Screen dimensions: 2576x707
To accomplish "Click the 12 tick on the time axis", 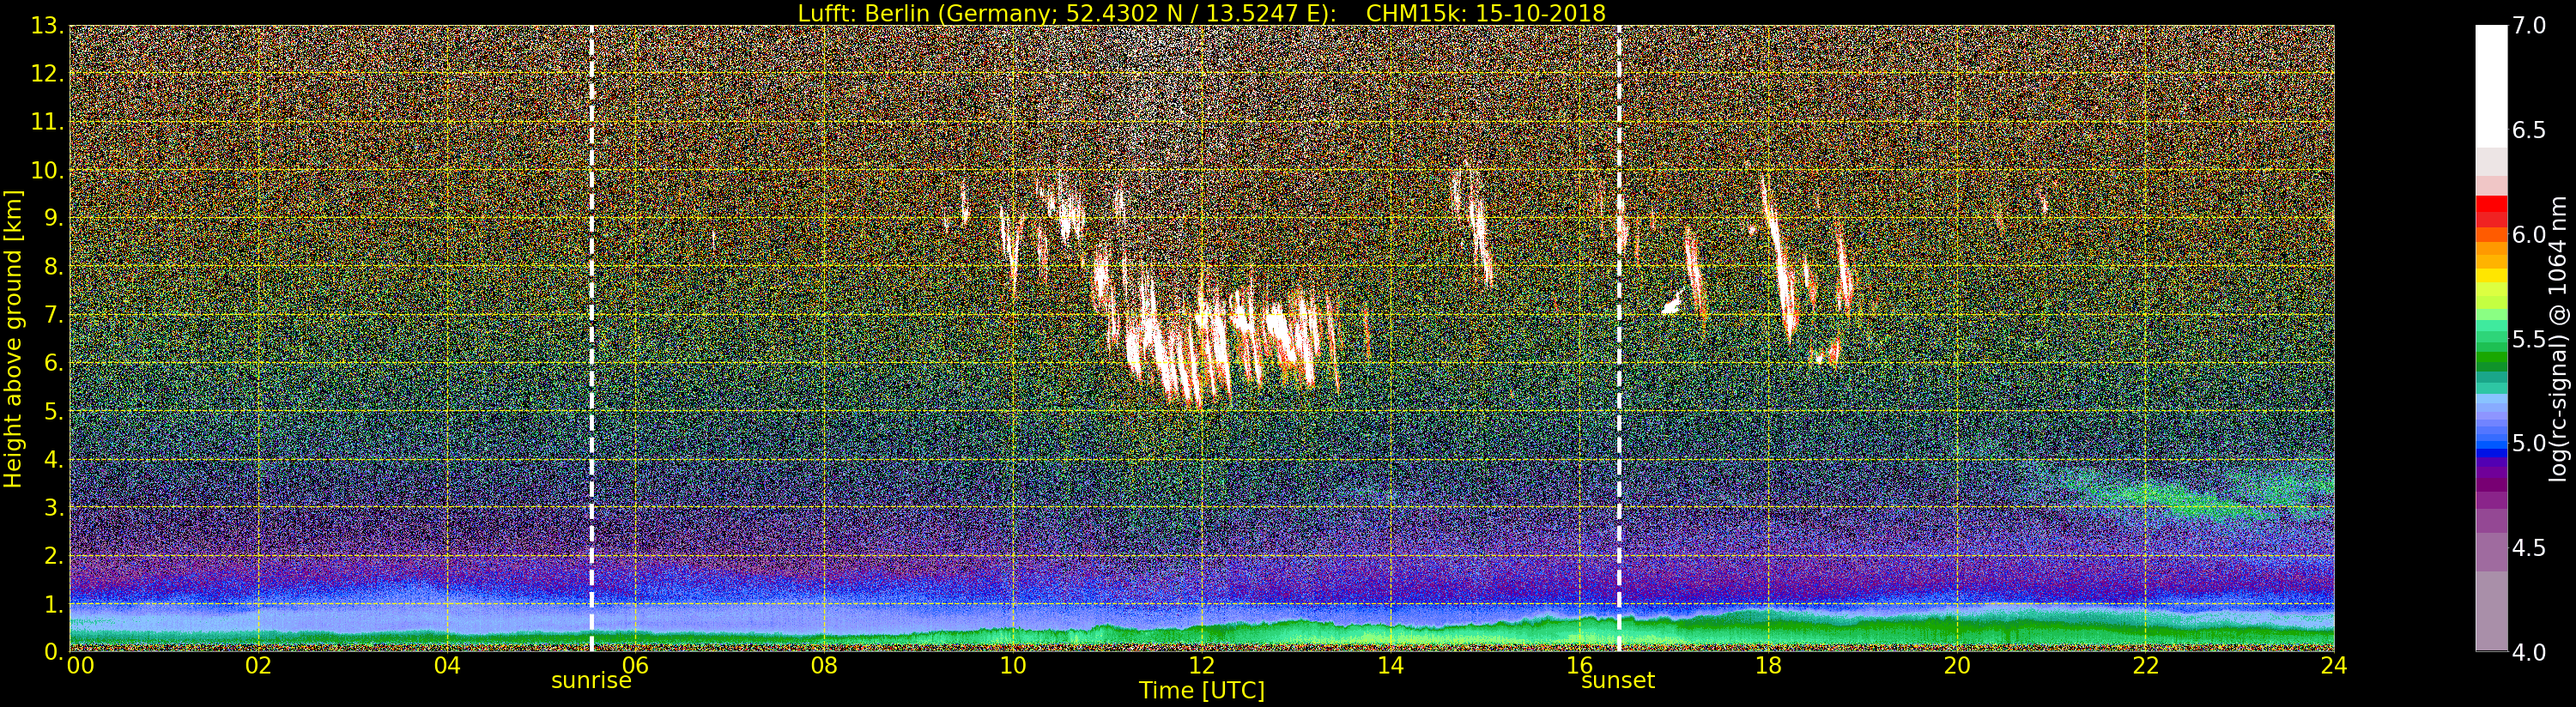I will pos(1201,666).
